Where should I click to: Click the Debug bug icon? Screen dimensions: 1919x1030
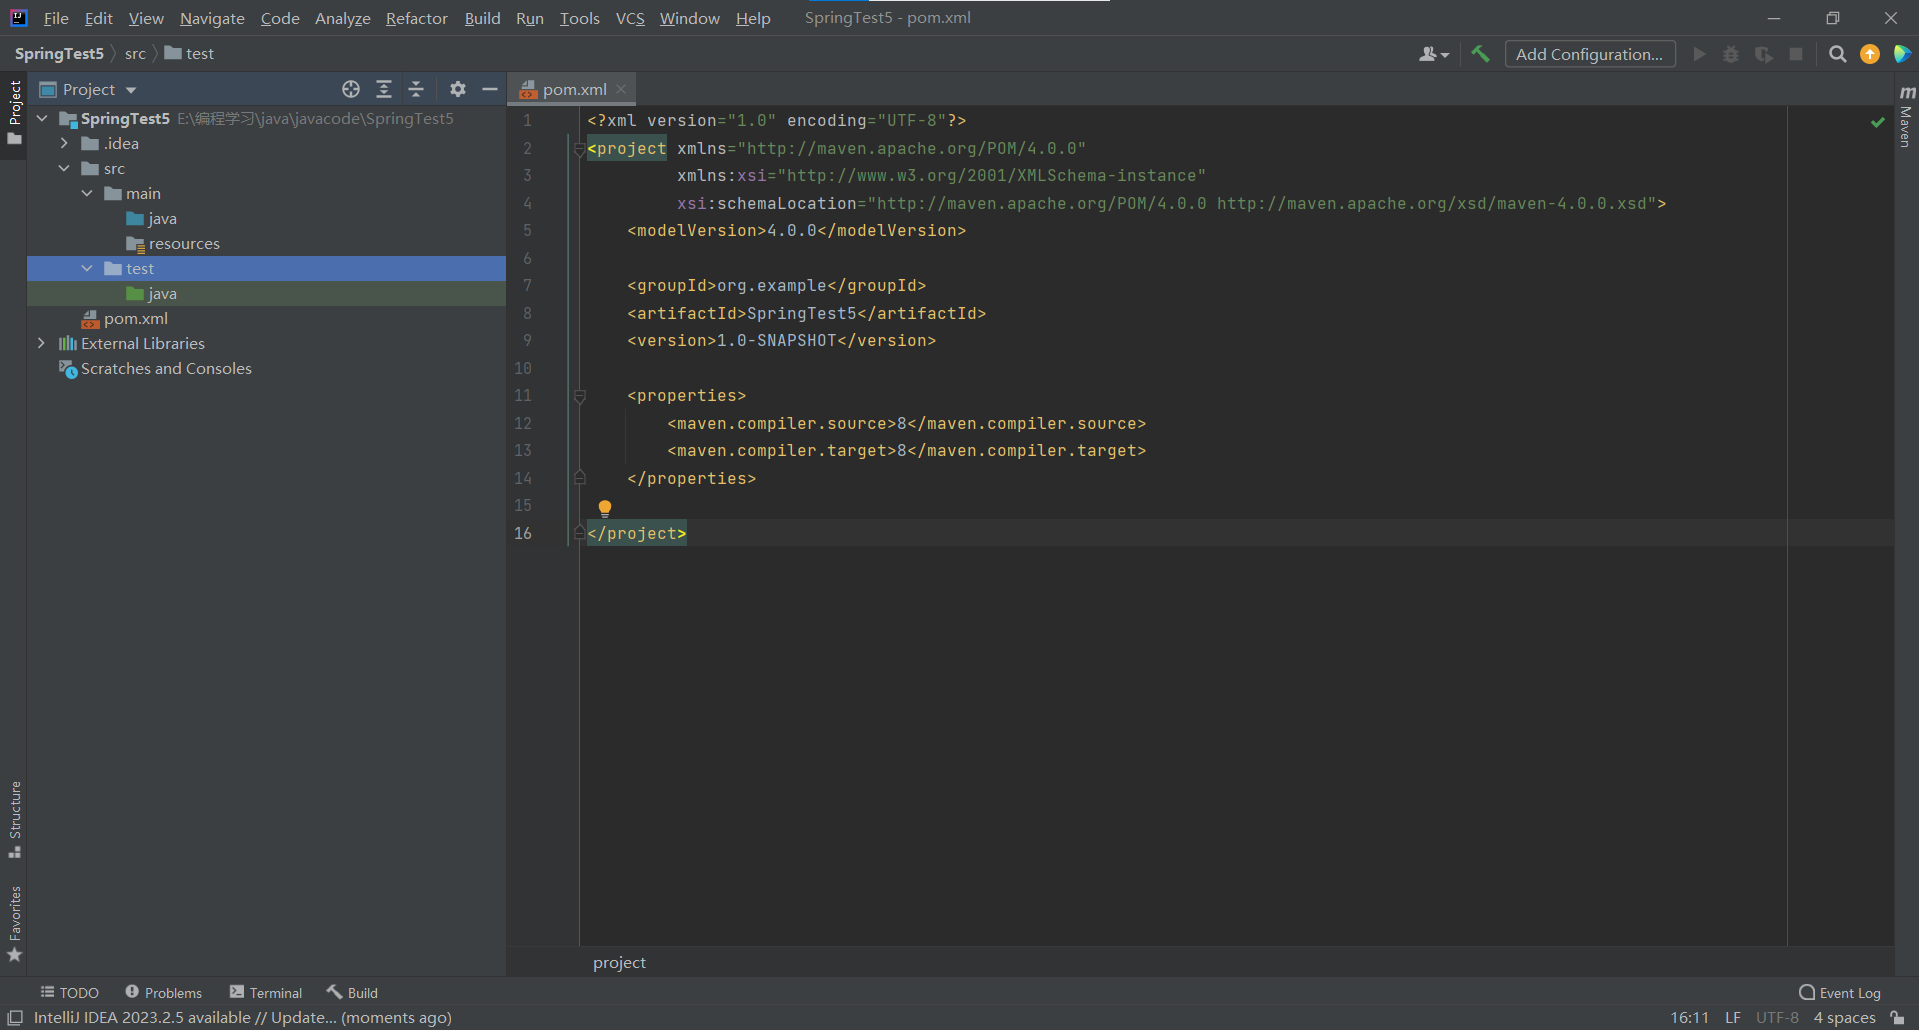click(1731, 54)
